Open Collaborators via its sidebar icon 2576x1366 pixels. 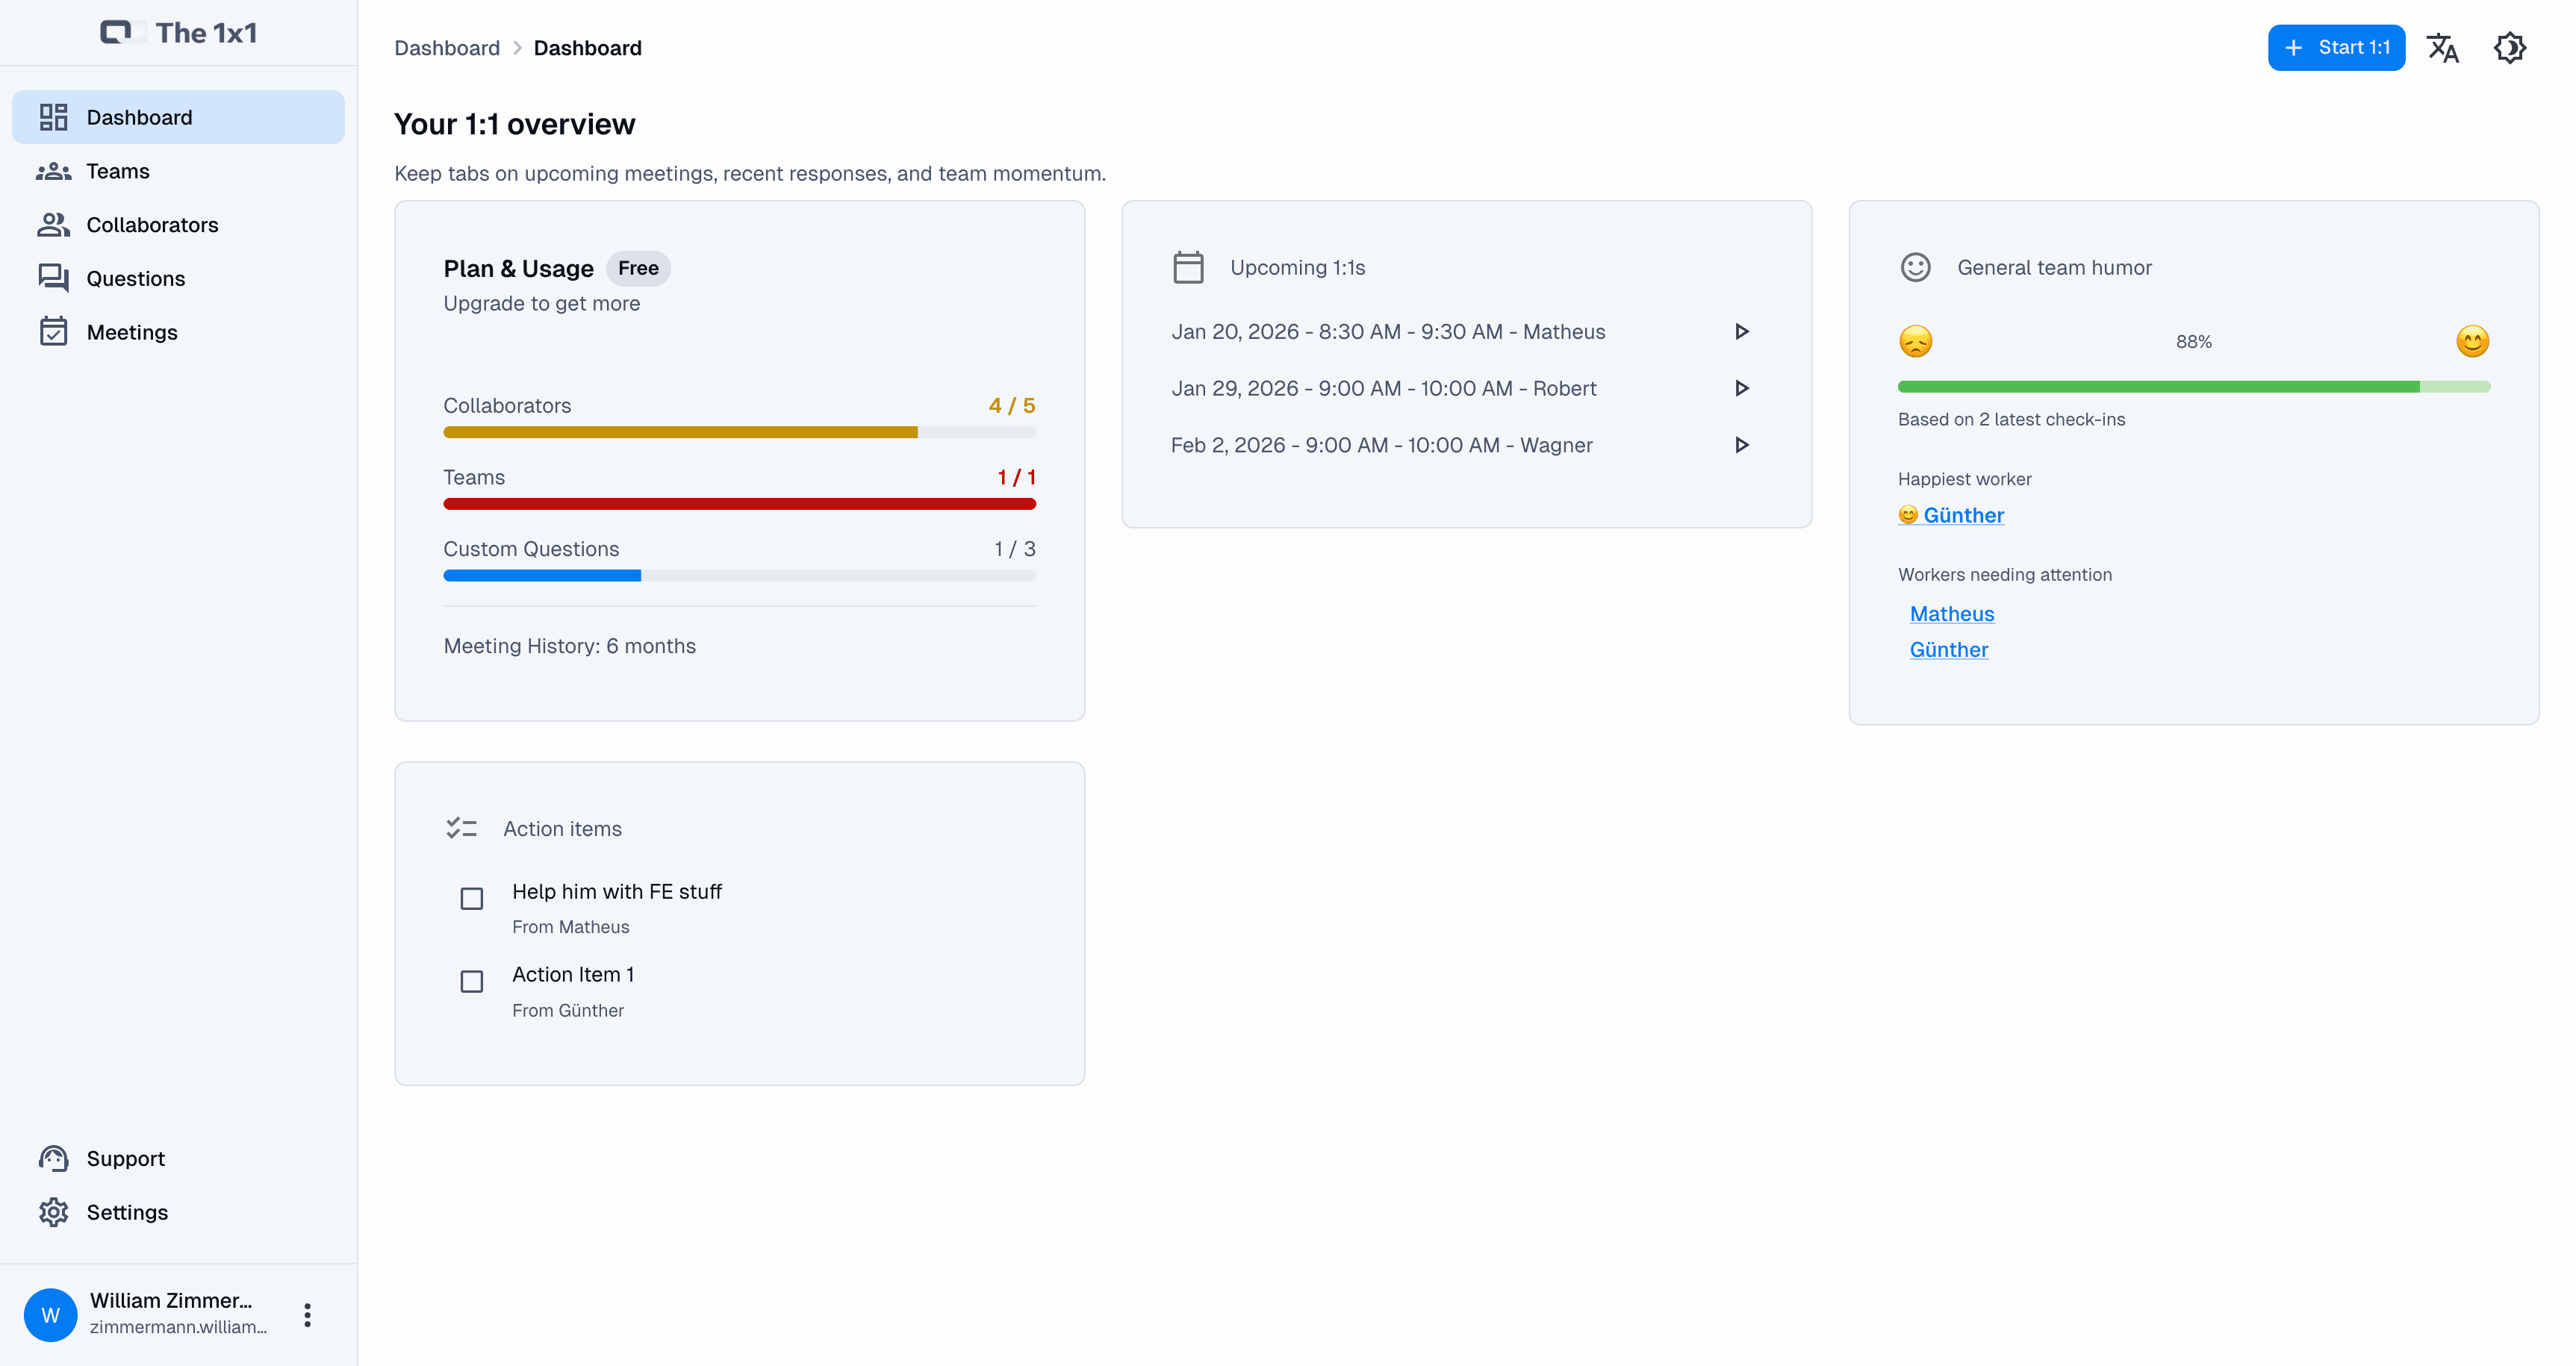[x=54, y=224]
